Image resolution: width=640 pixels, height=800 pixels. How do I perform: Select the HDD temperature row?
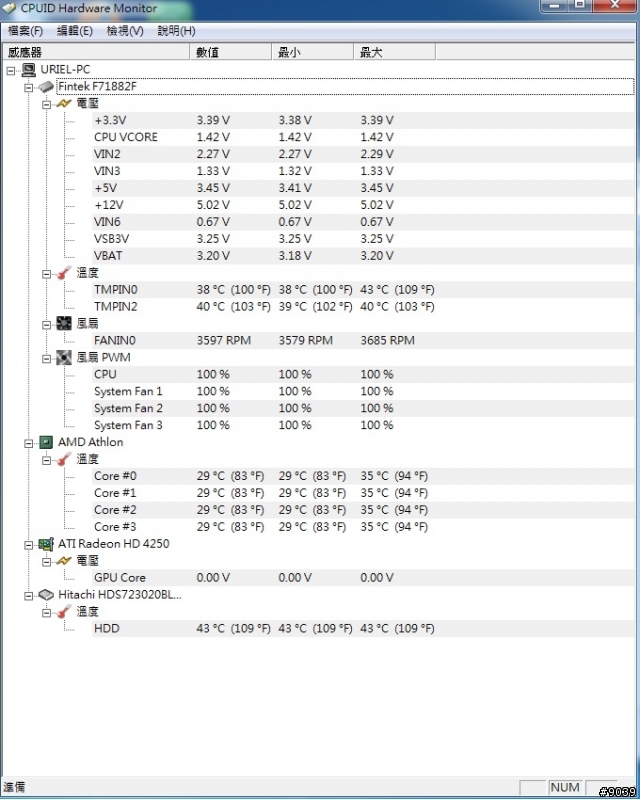(363, 629)
